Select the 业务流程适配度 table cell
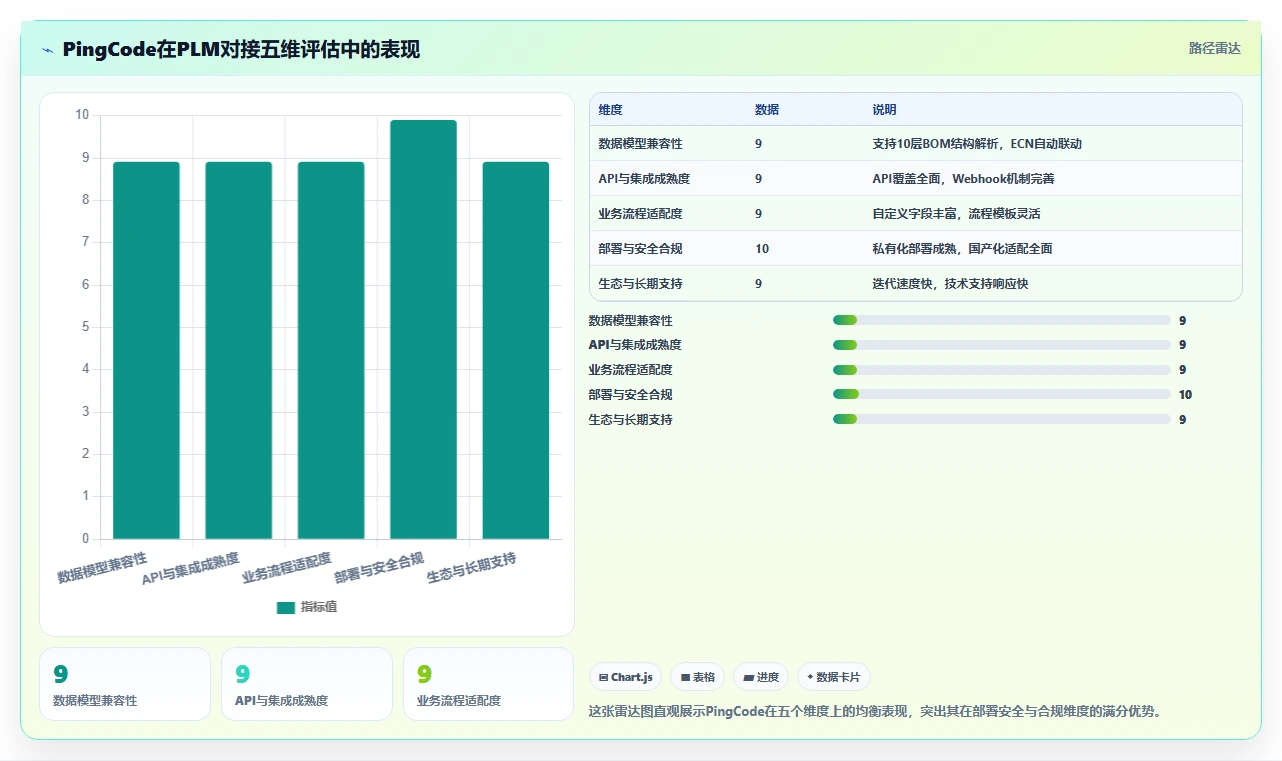 640,214
